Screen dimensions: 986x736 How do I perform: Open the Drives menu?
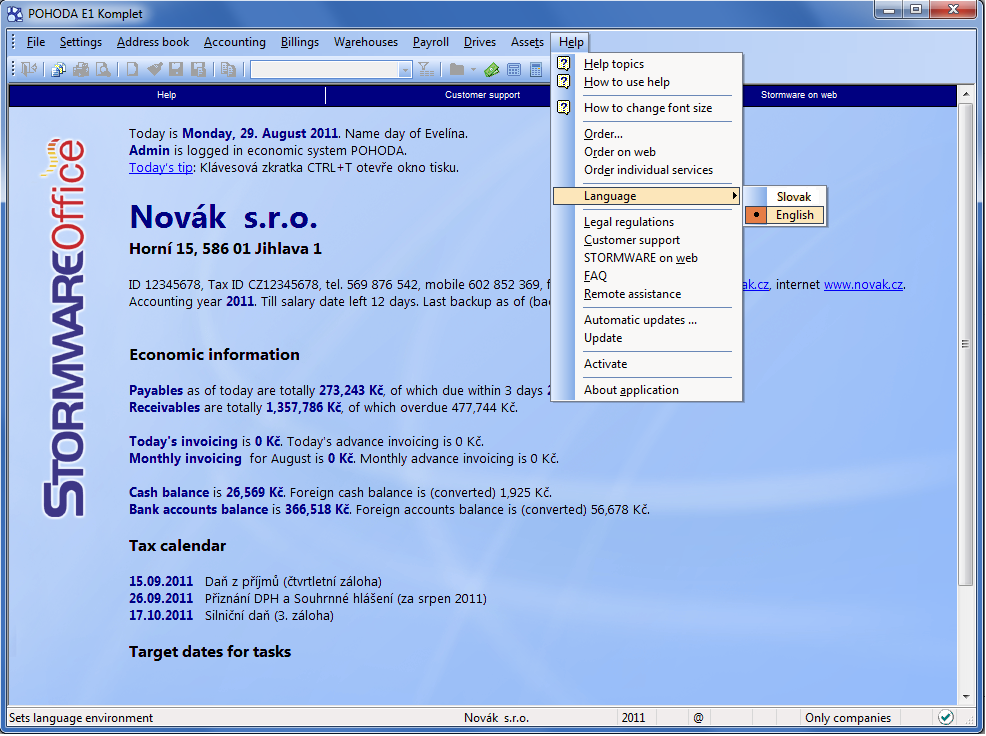coord(480,42)
